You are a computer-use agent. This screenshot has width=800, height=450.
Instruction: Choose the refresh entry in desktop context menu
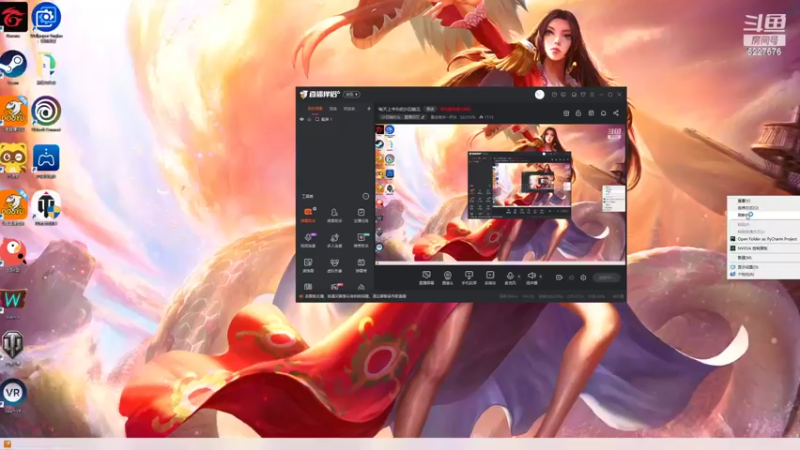point(764,215)
